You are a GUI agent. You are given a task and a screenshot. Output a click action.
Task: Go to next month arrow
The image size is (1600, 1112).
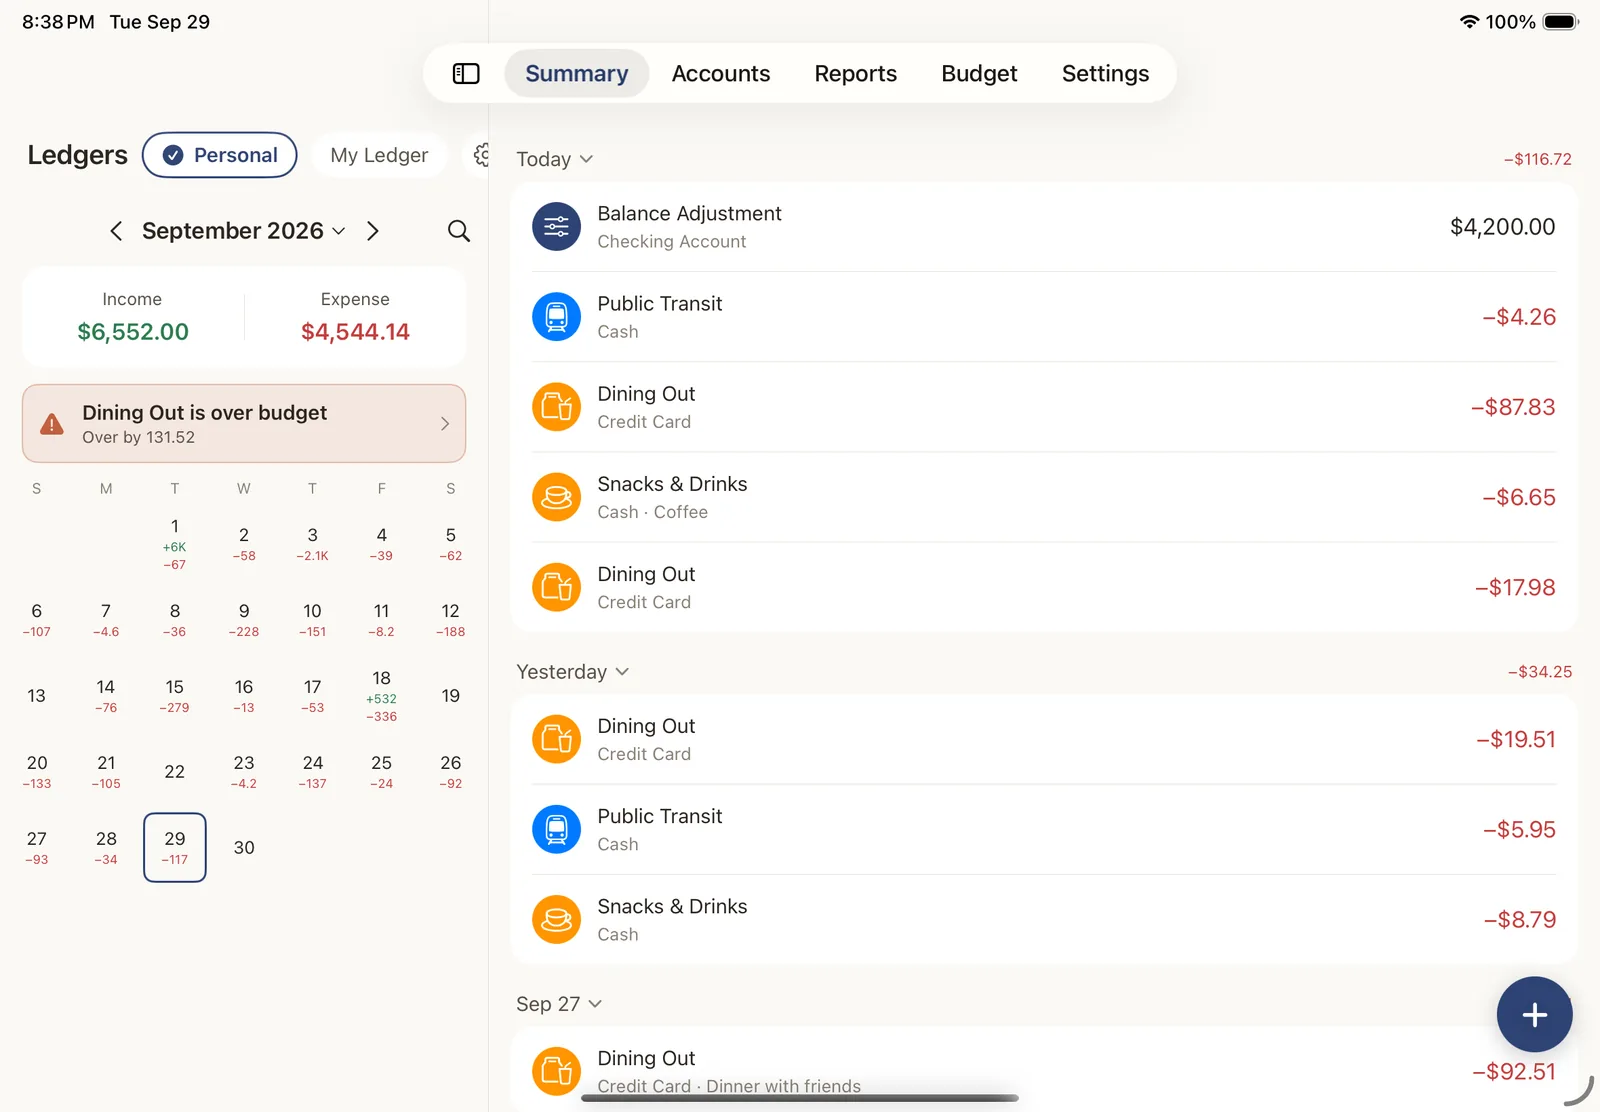click(x=373, y=231)
